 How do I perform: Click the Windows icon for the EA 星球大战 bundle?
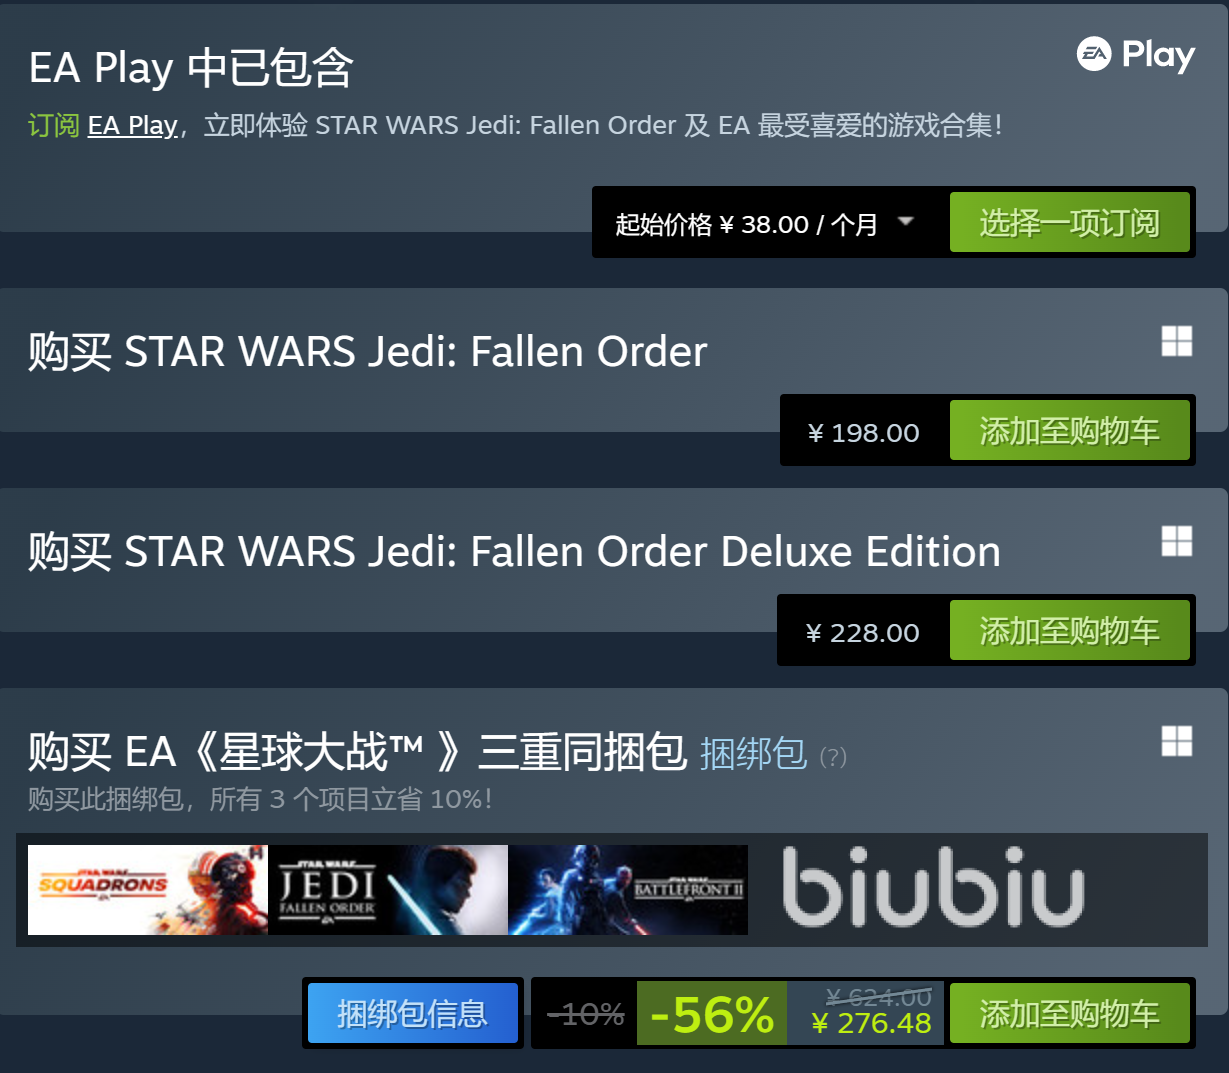[x=1176, y=741]
